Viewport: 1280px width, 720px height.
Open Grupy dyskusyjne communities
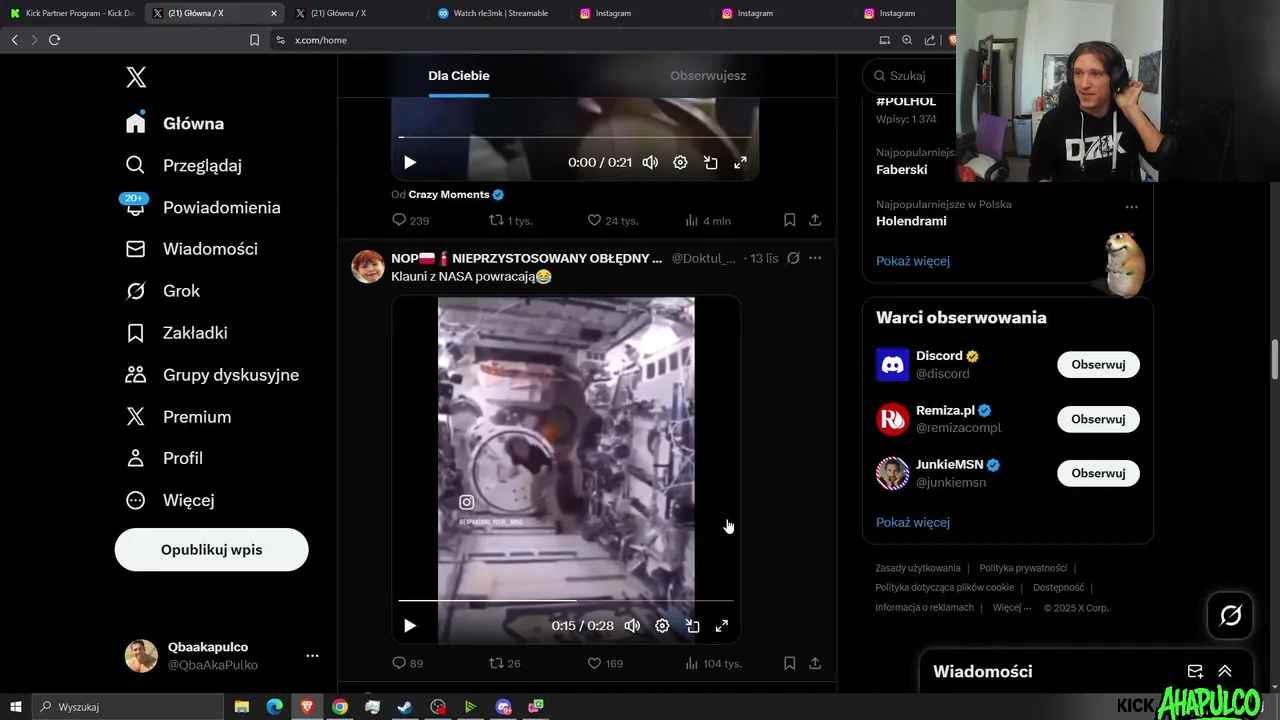[x=212, y=375]
